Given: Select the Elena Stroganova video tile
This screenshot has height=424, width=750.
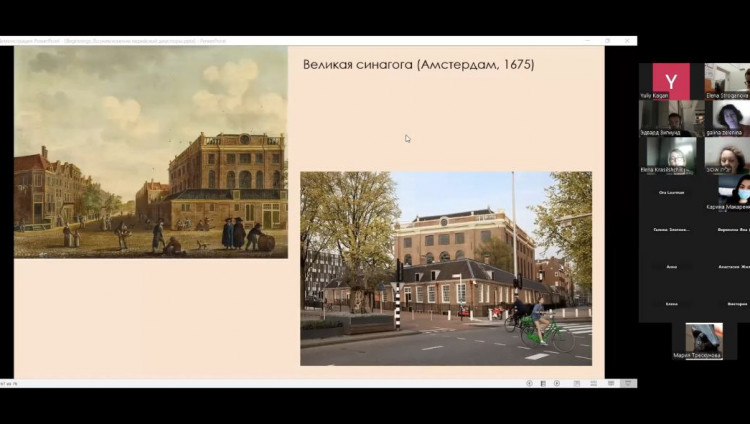Looking at the screenshot, I should [x=727, y=81].
